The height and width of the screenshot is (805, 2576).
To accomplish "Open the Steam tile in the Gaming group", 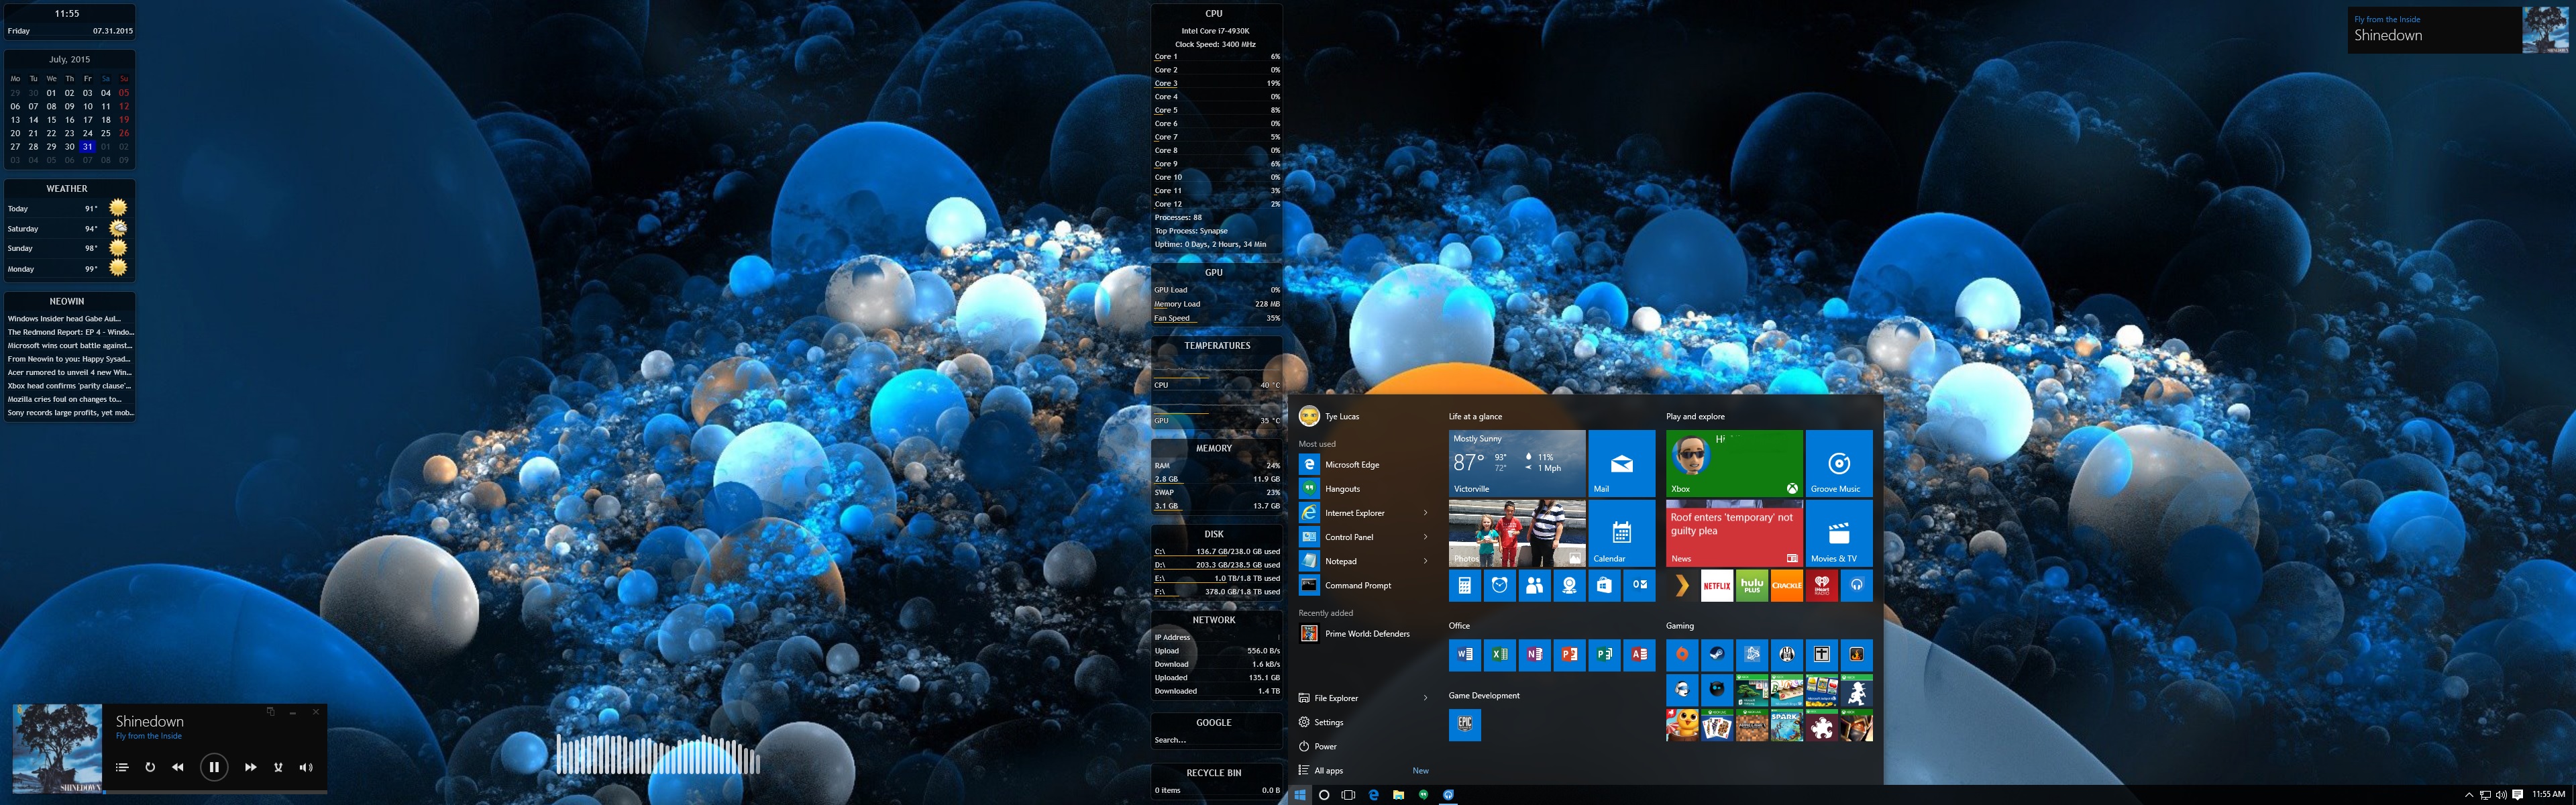I will point(1717,655).
